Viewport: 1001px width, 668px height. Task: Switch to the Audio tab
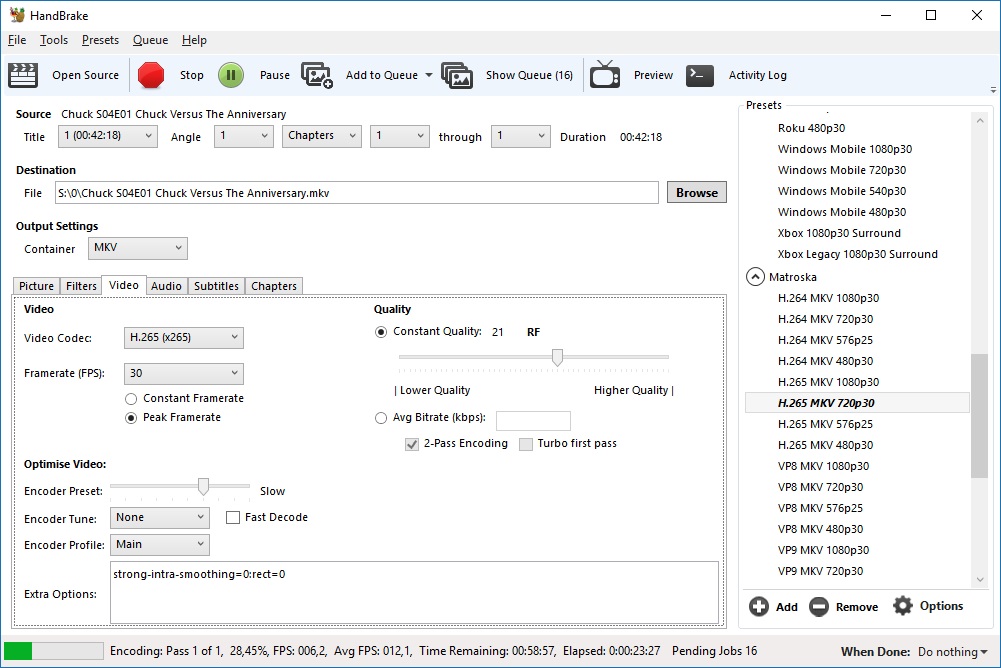click(166, 286)
